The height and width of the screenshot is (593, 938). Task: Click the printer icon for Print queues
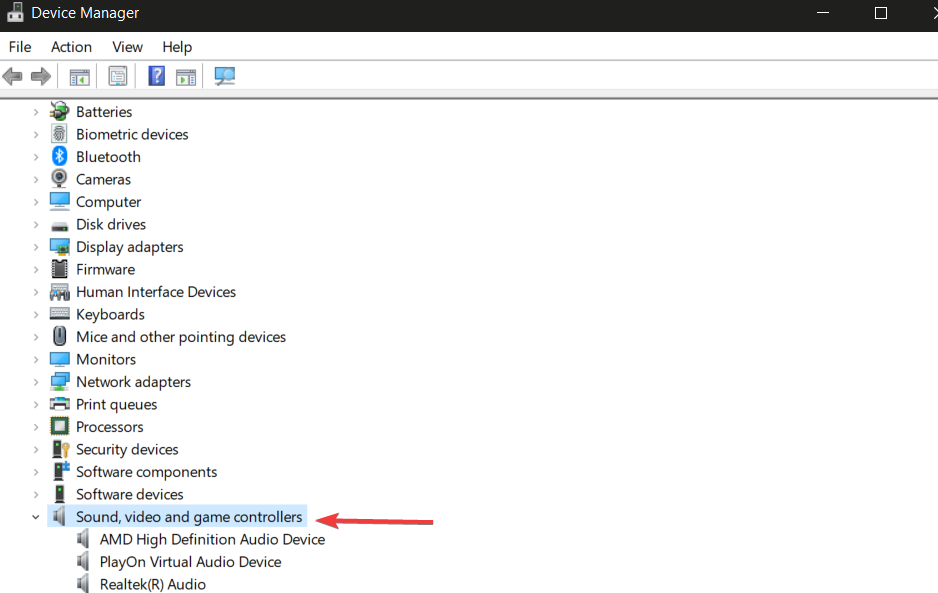59,404
